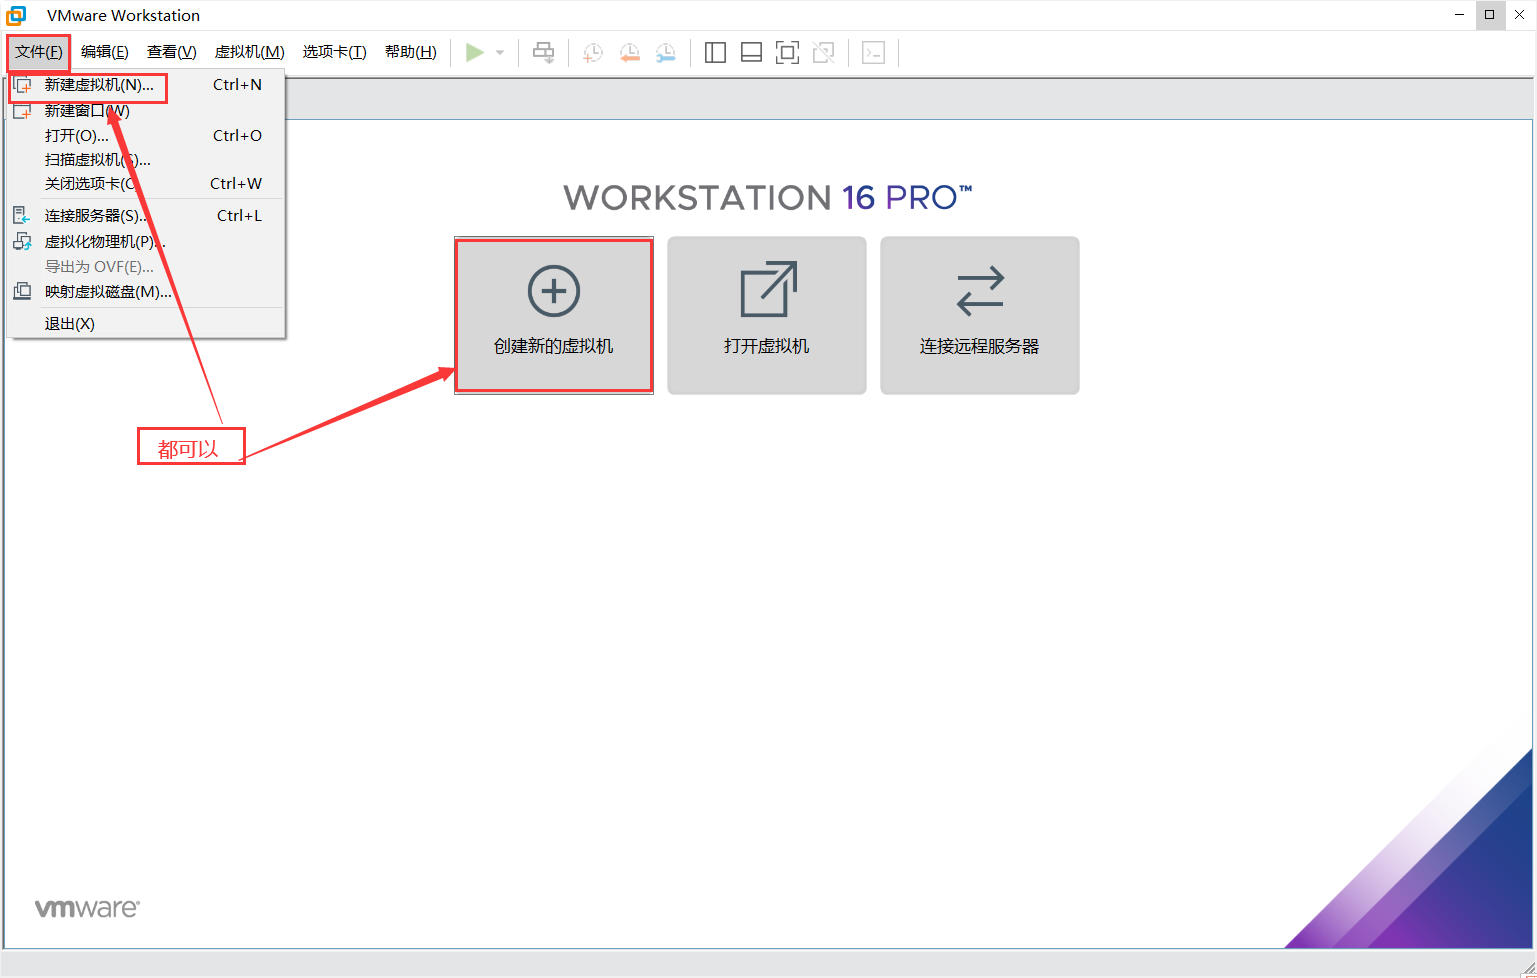Toggle the thumbnail bar layout icon
Image resolution: width=1537 pixels, height=978 pixels.
(x=751, y=53)
